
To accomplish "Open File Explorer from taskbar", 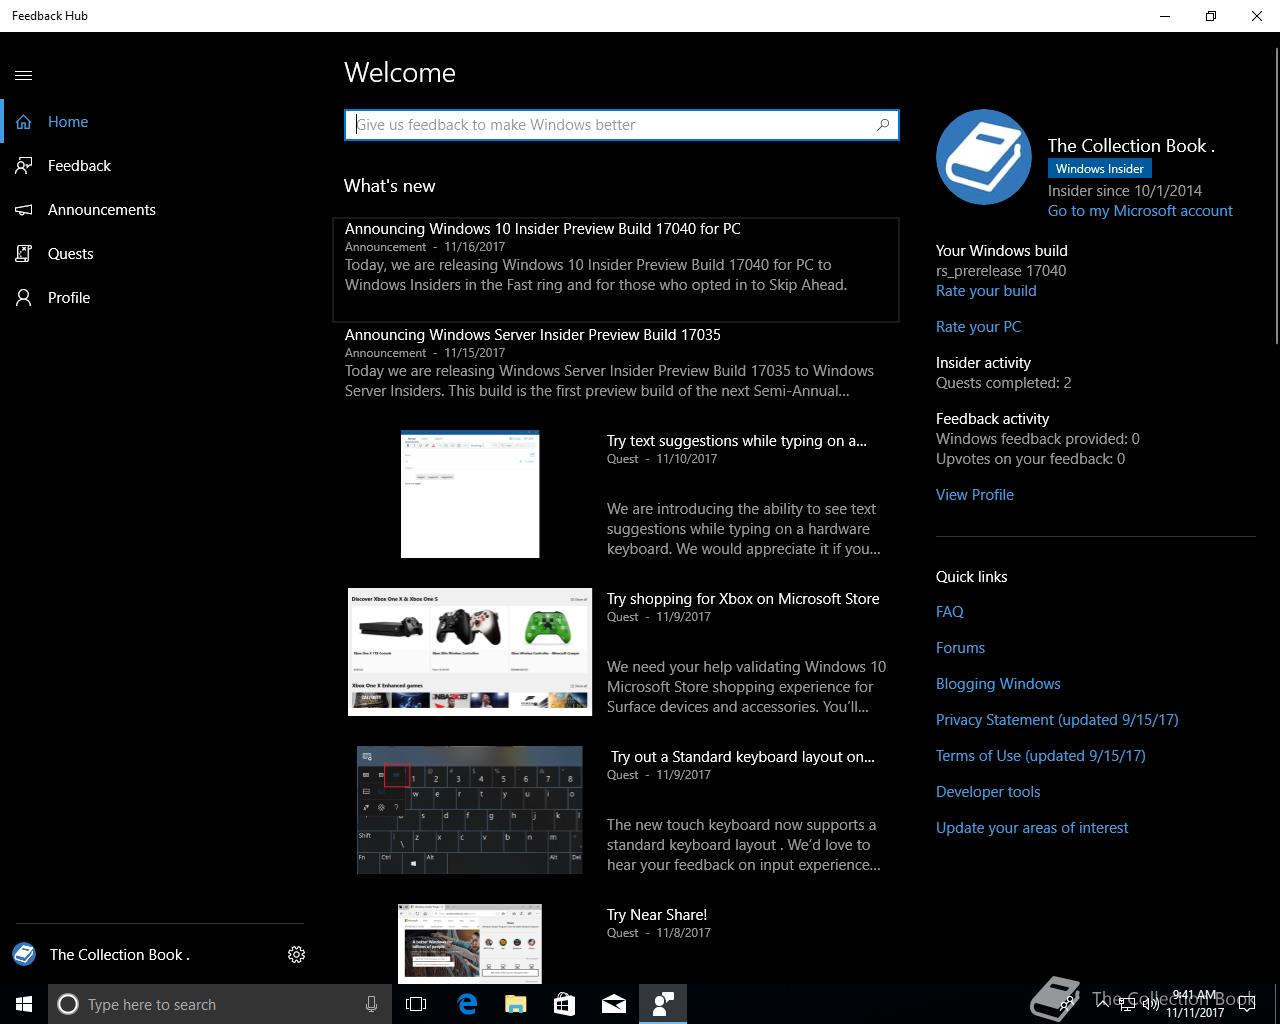I will pos(515,1004).
